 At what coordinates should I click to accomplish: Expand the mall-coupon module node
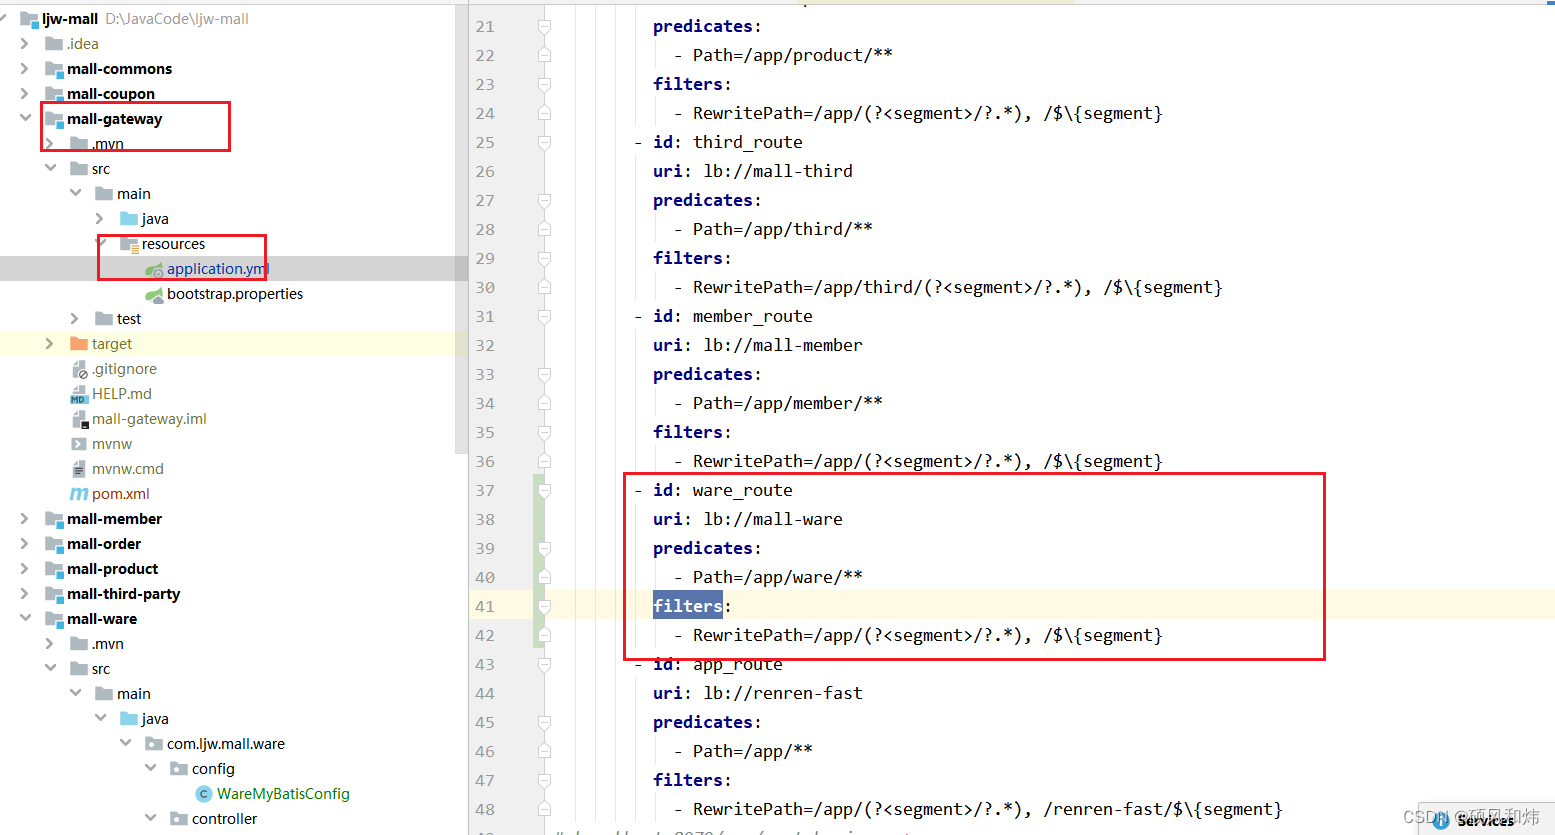click(x=25, y=93)
